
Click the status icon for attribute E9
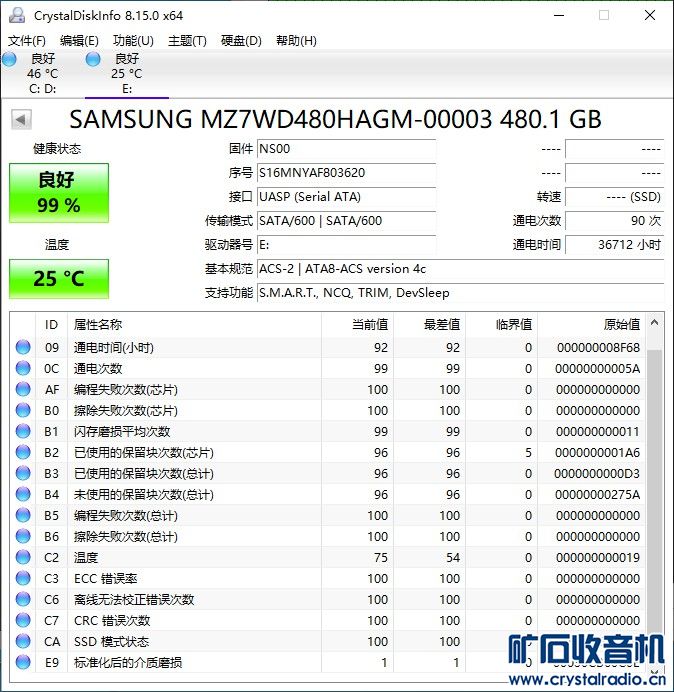[x=23, y=662]
